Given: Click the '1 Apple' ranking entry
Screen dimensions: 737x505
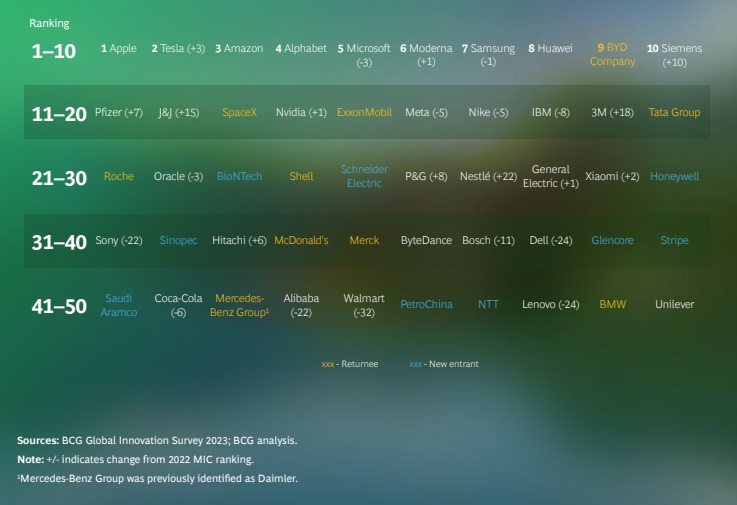Looking at the screenshot, I should pos(118,48).
